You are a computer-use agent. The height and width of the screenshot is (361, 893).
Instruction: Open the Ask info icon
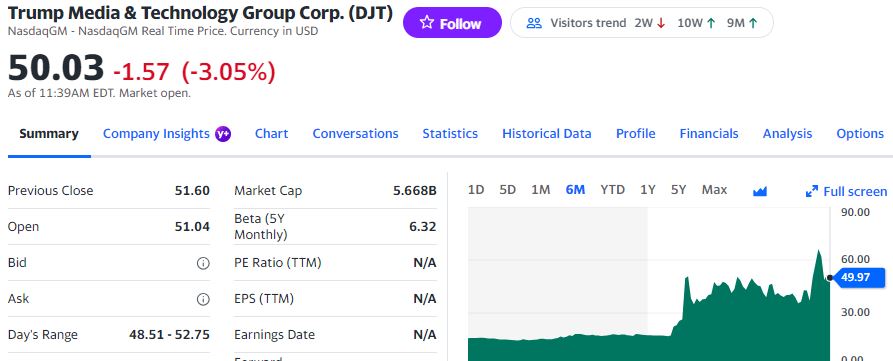pos(203,299)
